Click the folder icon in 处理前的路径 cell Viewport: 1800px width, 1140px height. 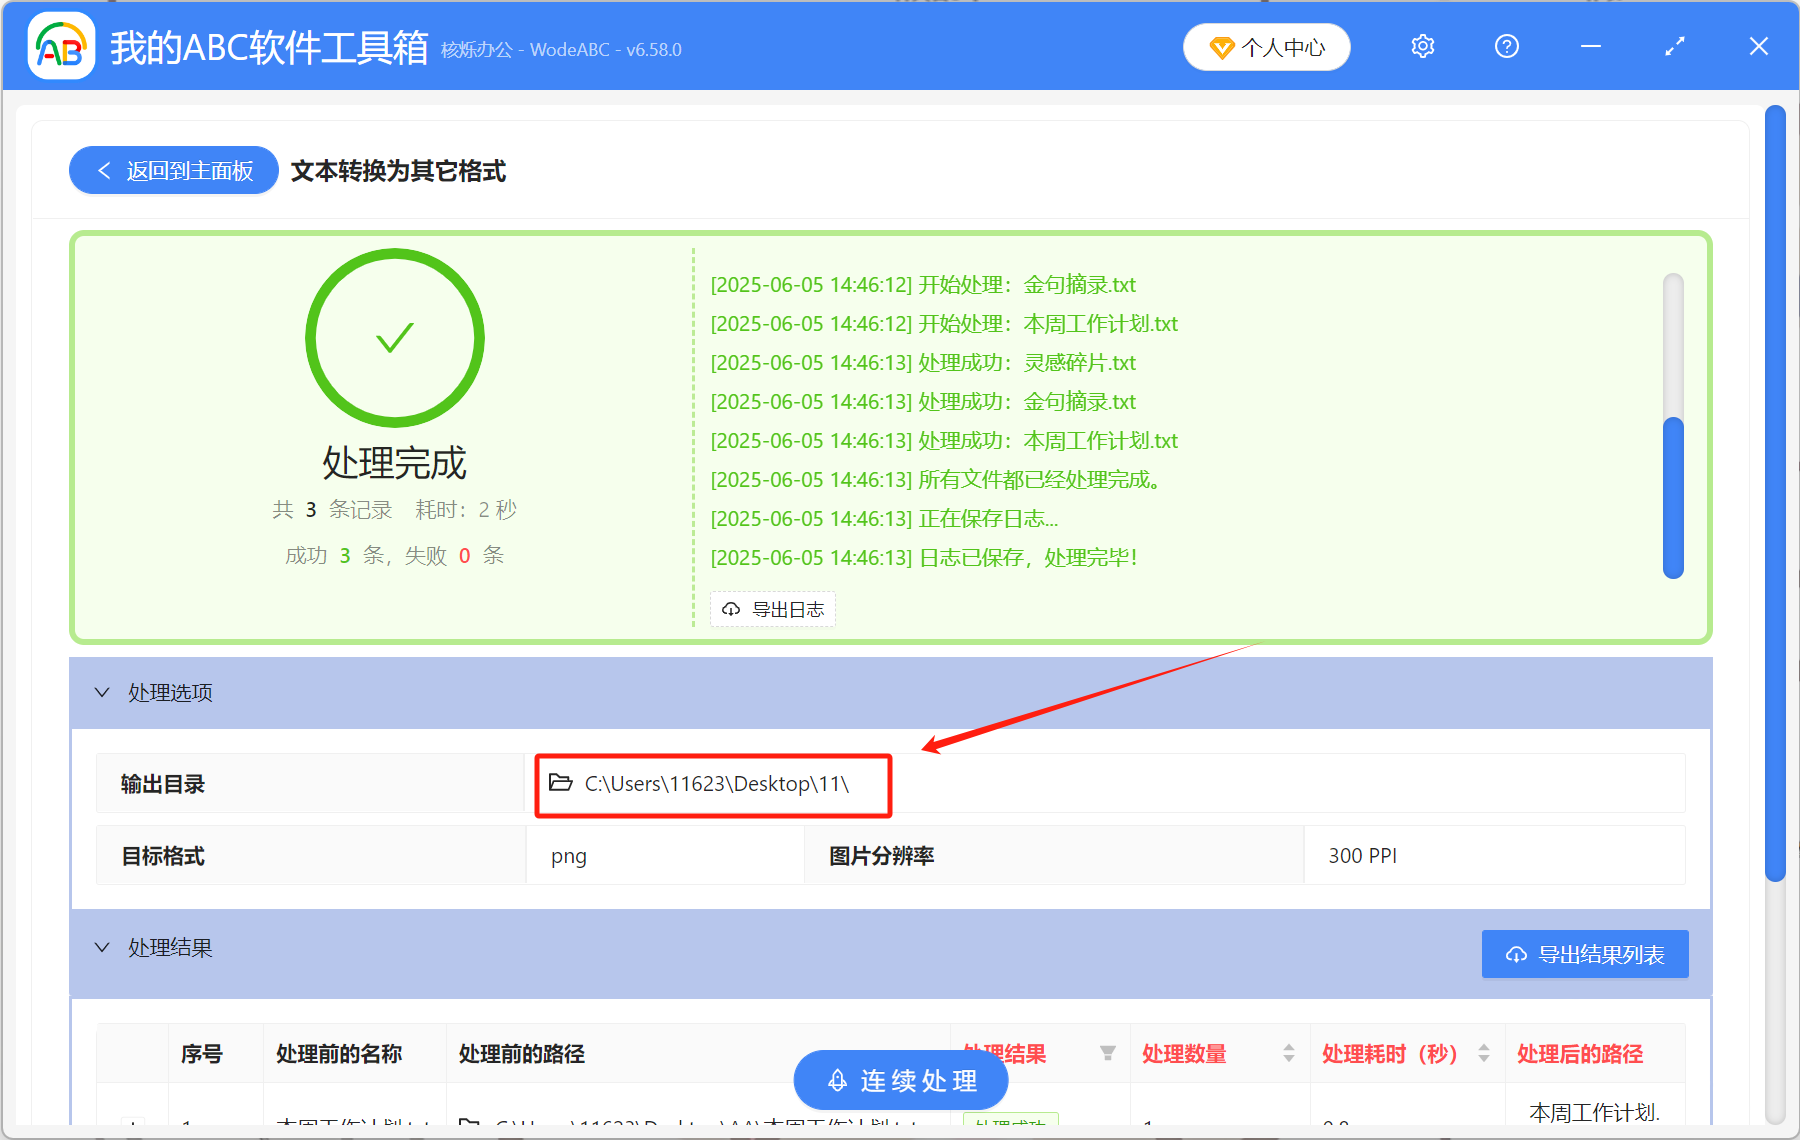pyautogui.click(x=470, y=1122)
